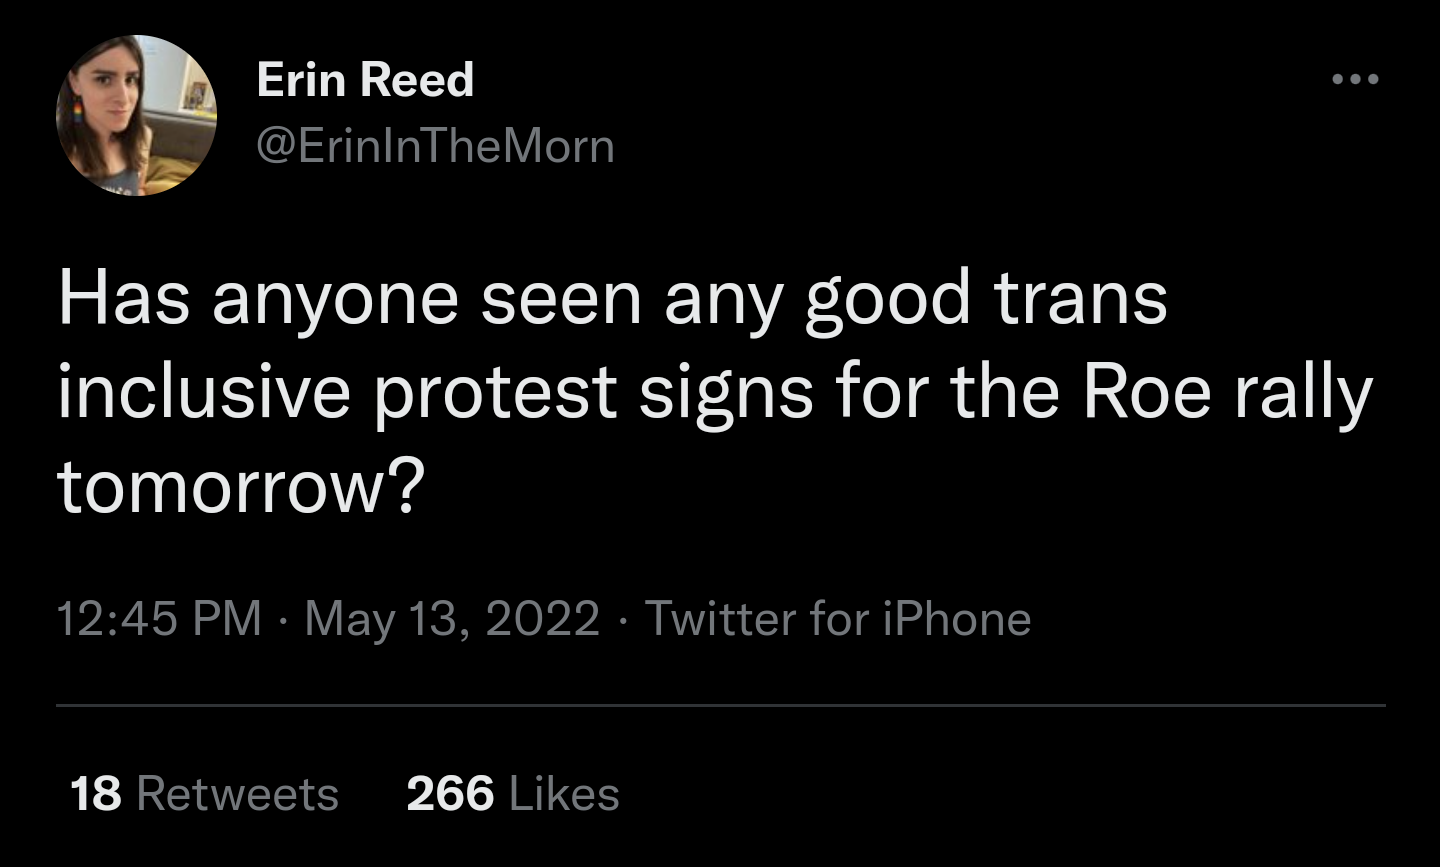Viewport: 1440px width, 867px height.
Task: Click the words "inclusive protest signs"
Action: (x=435, y=392)
